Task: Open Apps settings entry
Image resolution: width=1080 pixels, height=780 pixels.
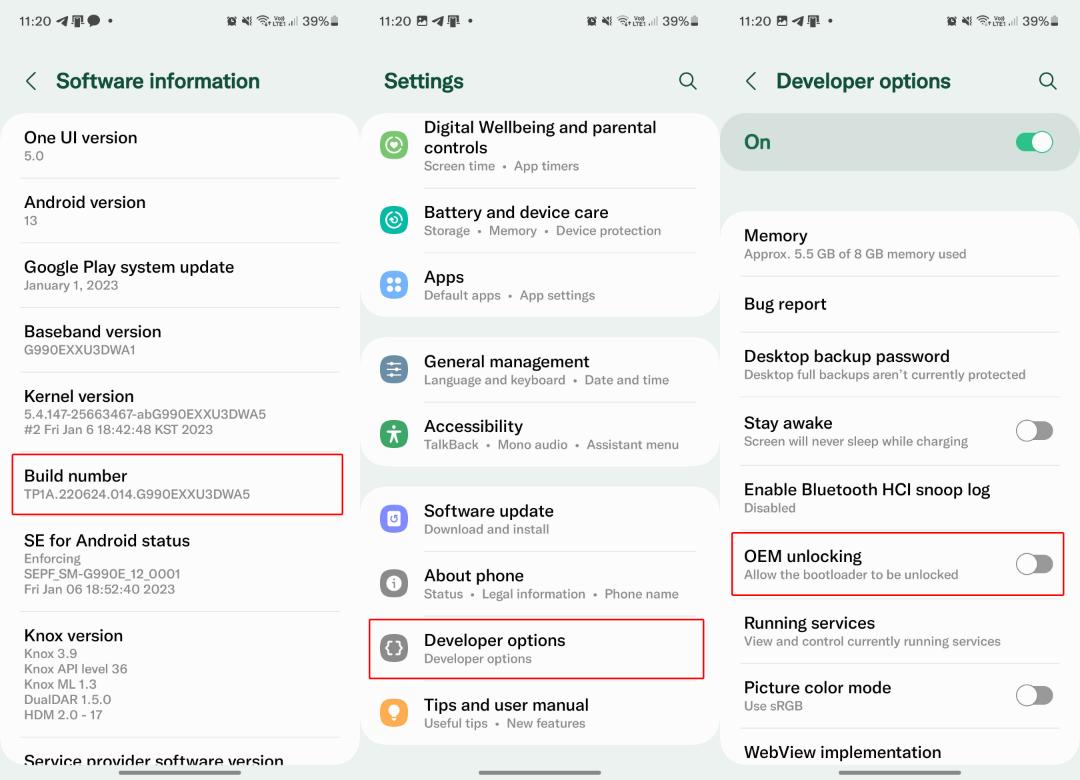Action: click(x=539, y=285)
